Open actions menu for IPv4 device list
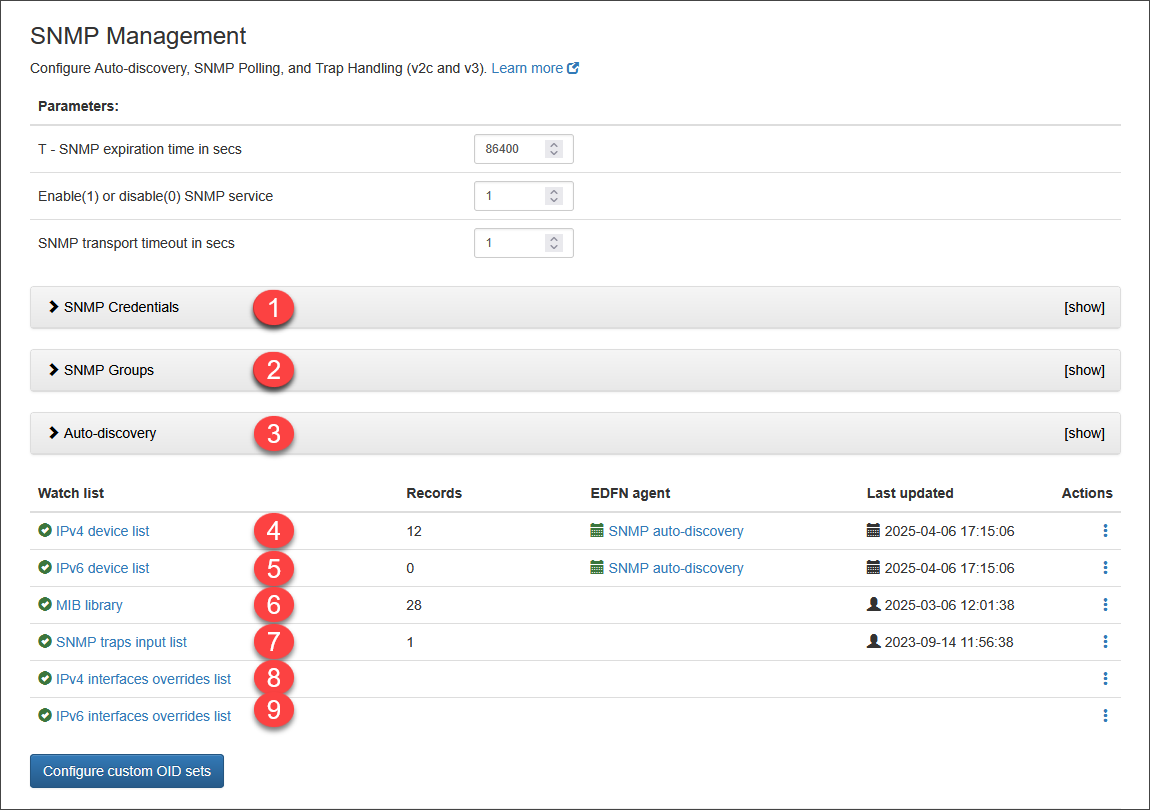Image resolution: width=1150 pixels, height=810 pixels. [x=1105, y=531]
